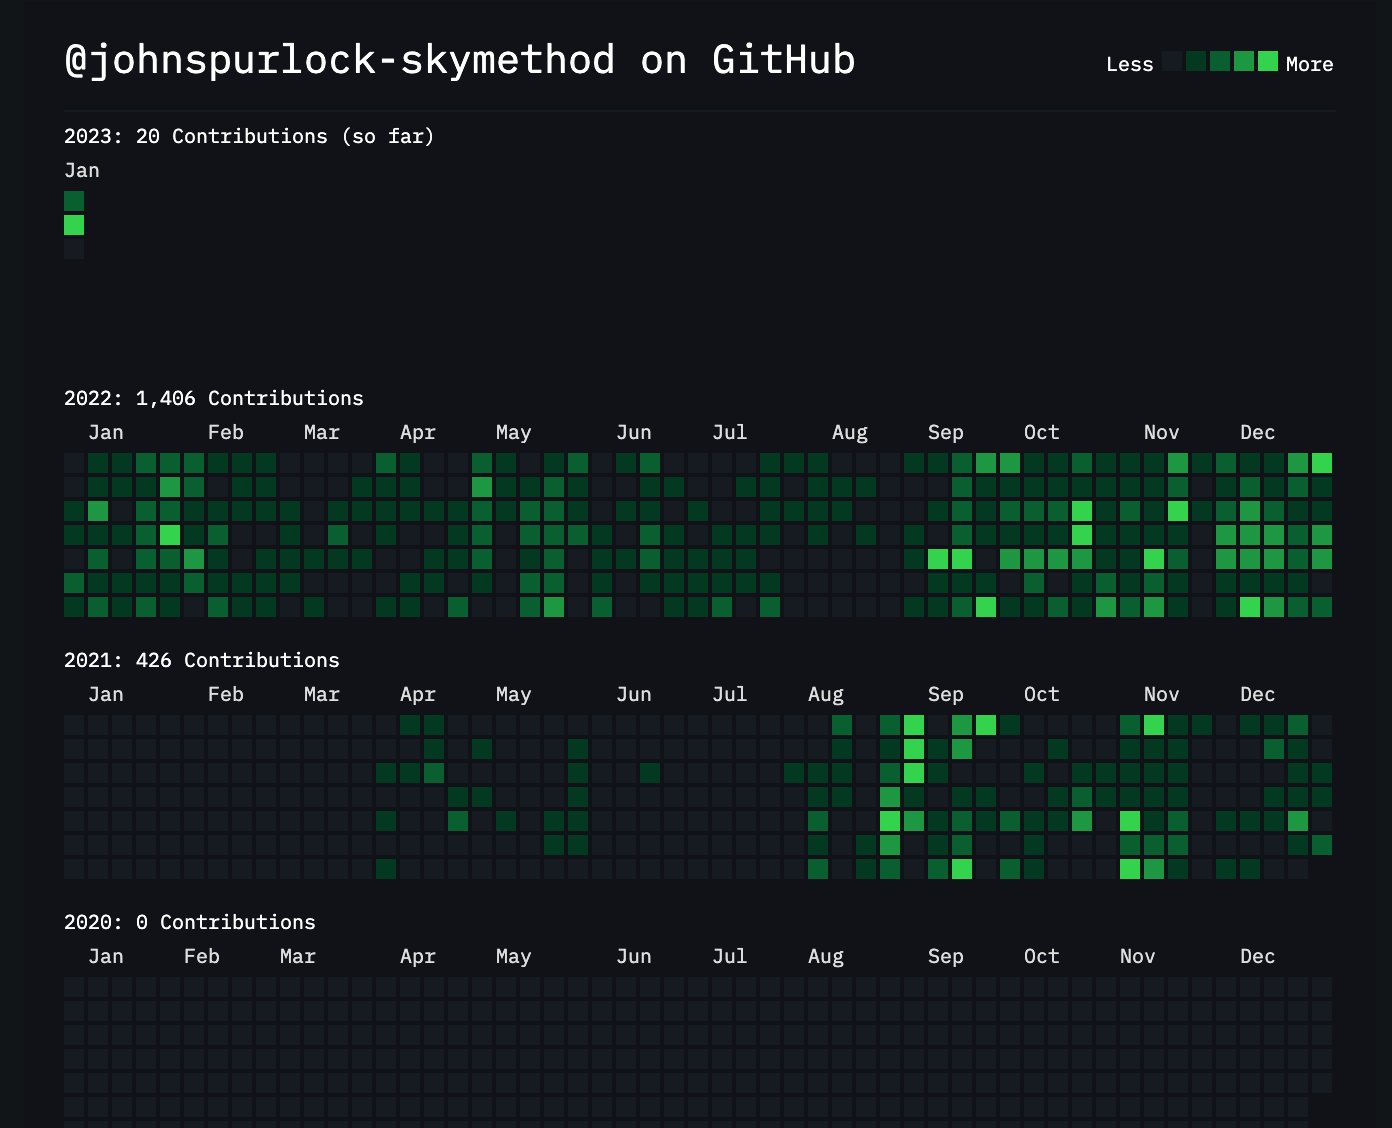Click the 2021: 426 Contributions heading
The height and width of the screenshot is (1128, 1392).
pyautogui.click(x=202, y=660)
